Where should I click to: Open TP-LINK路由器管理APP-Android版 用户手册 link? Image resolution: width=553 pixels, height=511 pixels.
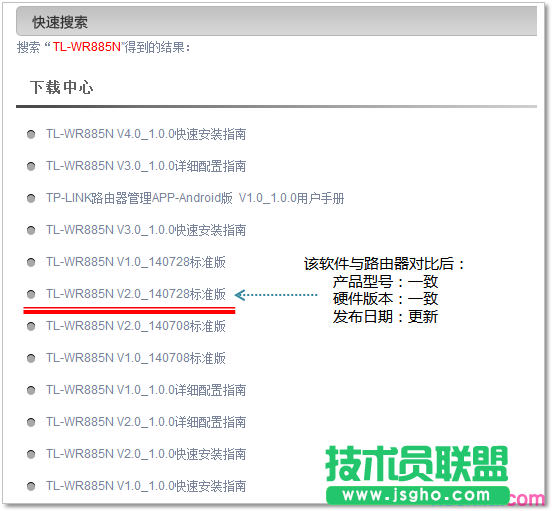195,198
